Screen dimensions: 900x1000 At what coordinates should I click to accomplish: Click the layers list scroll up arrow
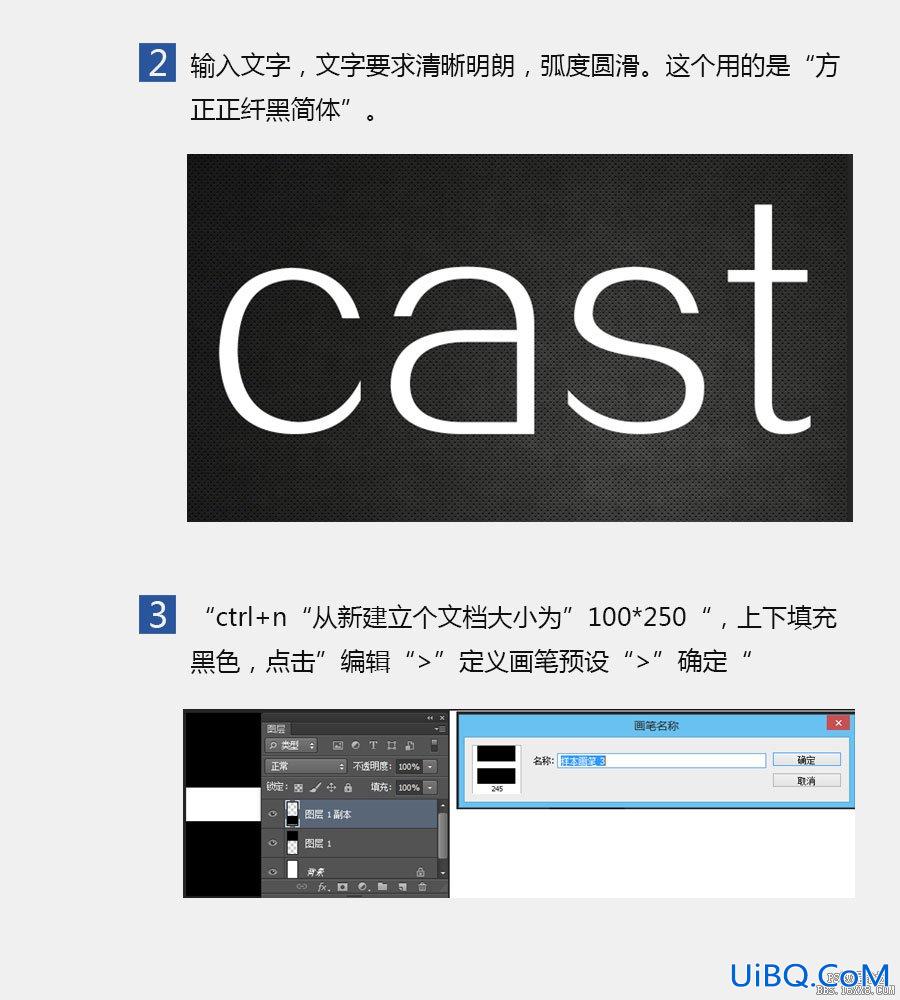[443, 806]
